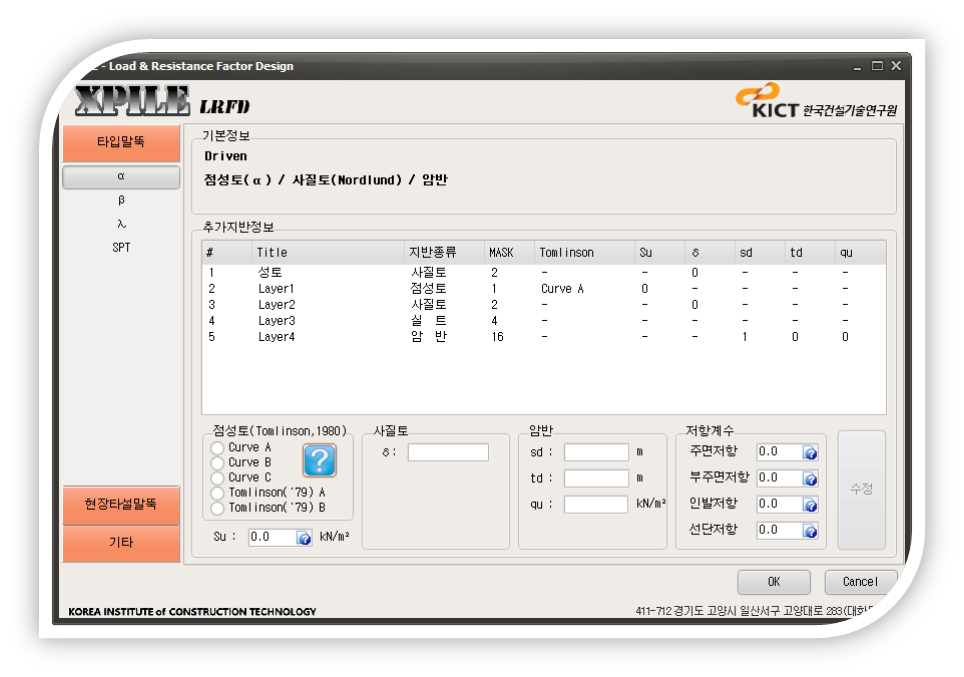Screen dimensions: 964x677
Task: Click the δ column header
Action: [710, 253]
